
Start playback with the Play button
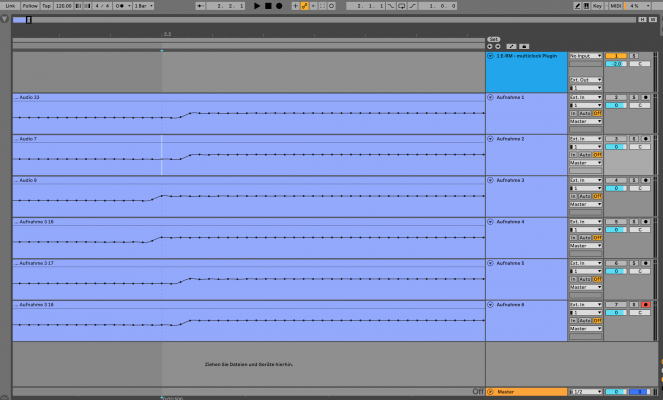pyautogui.click(x=257, y=6)
